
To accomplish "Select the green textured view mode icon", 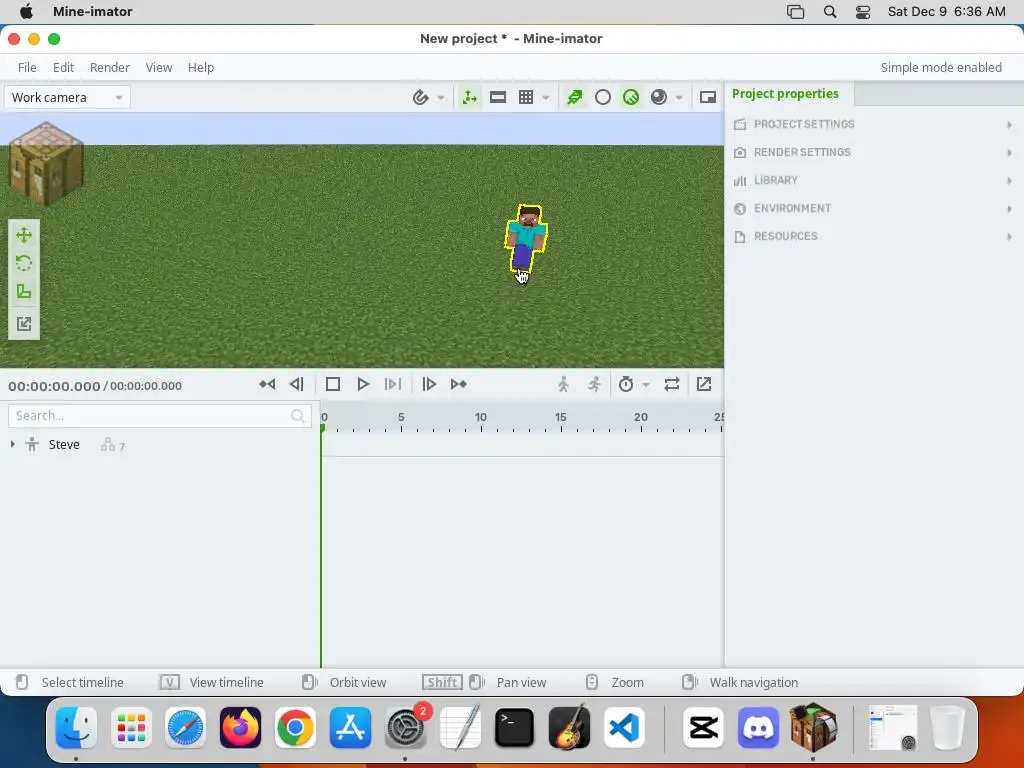I will [631, 97].
